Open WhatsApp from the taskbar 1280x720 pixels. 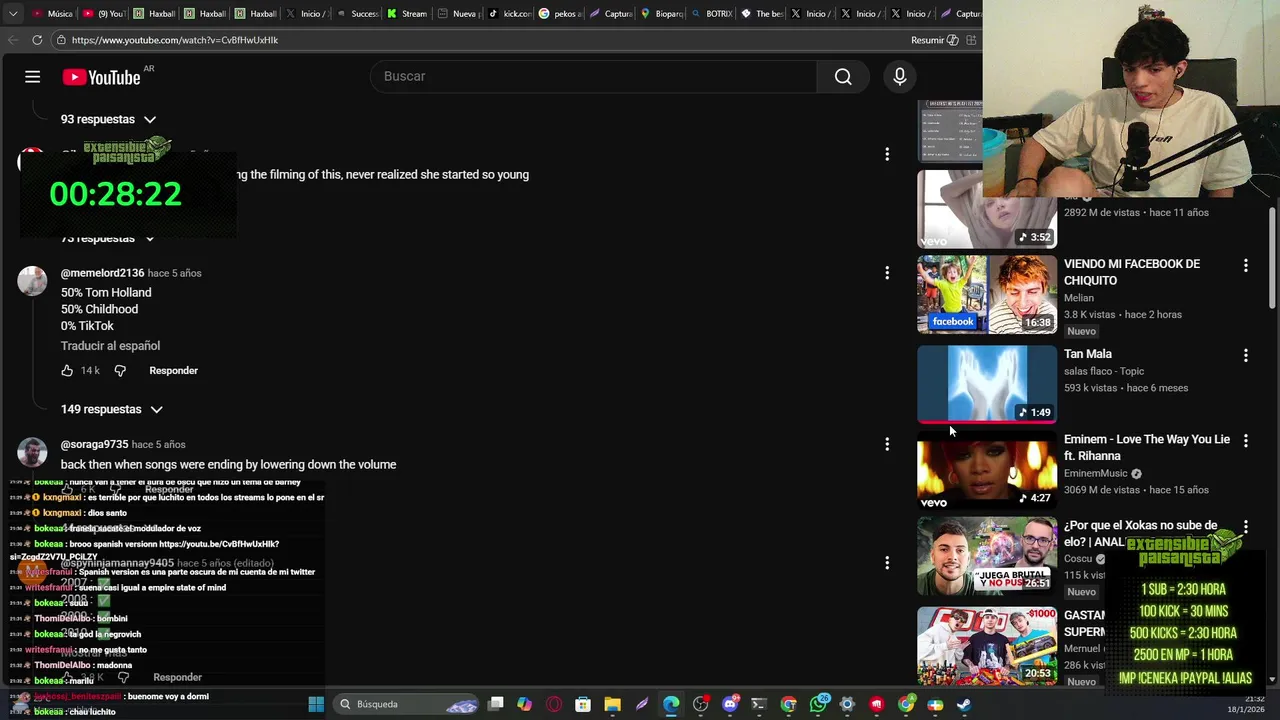[818, 704]
